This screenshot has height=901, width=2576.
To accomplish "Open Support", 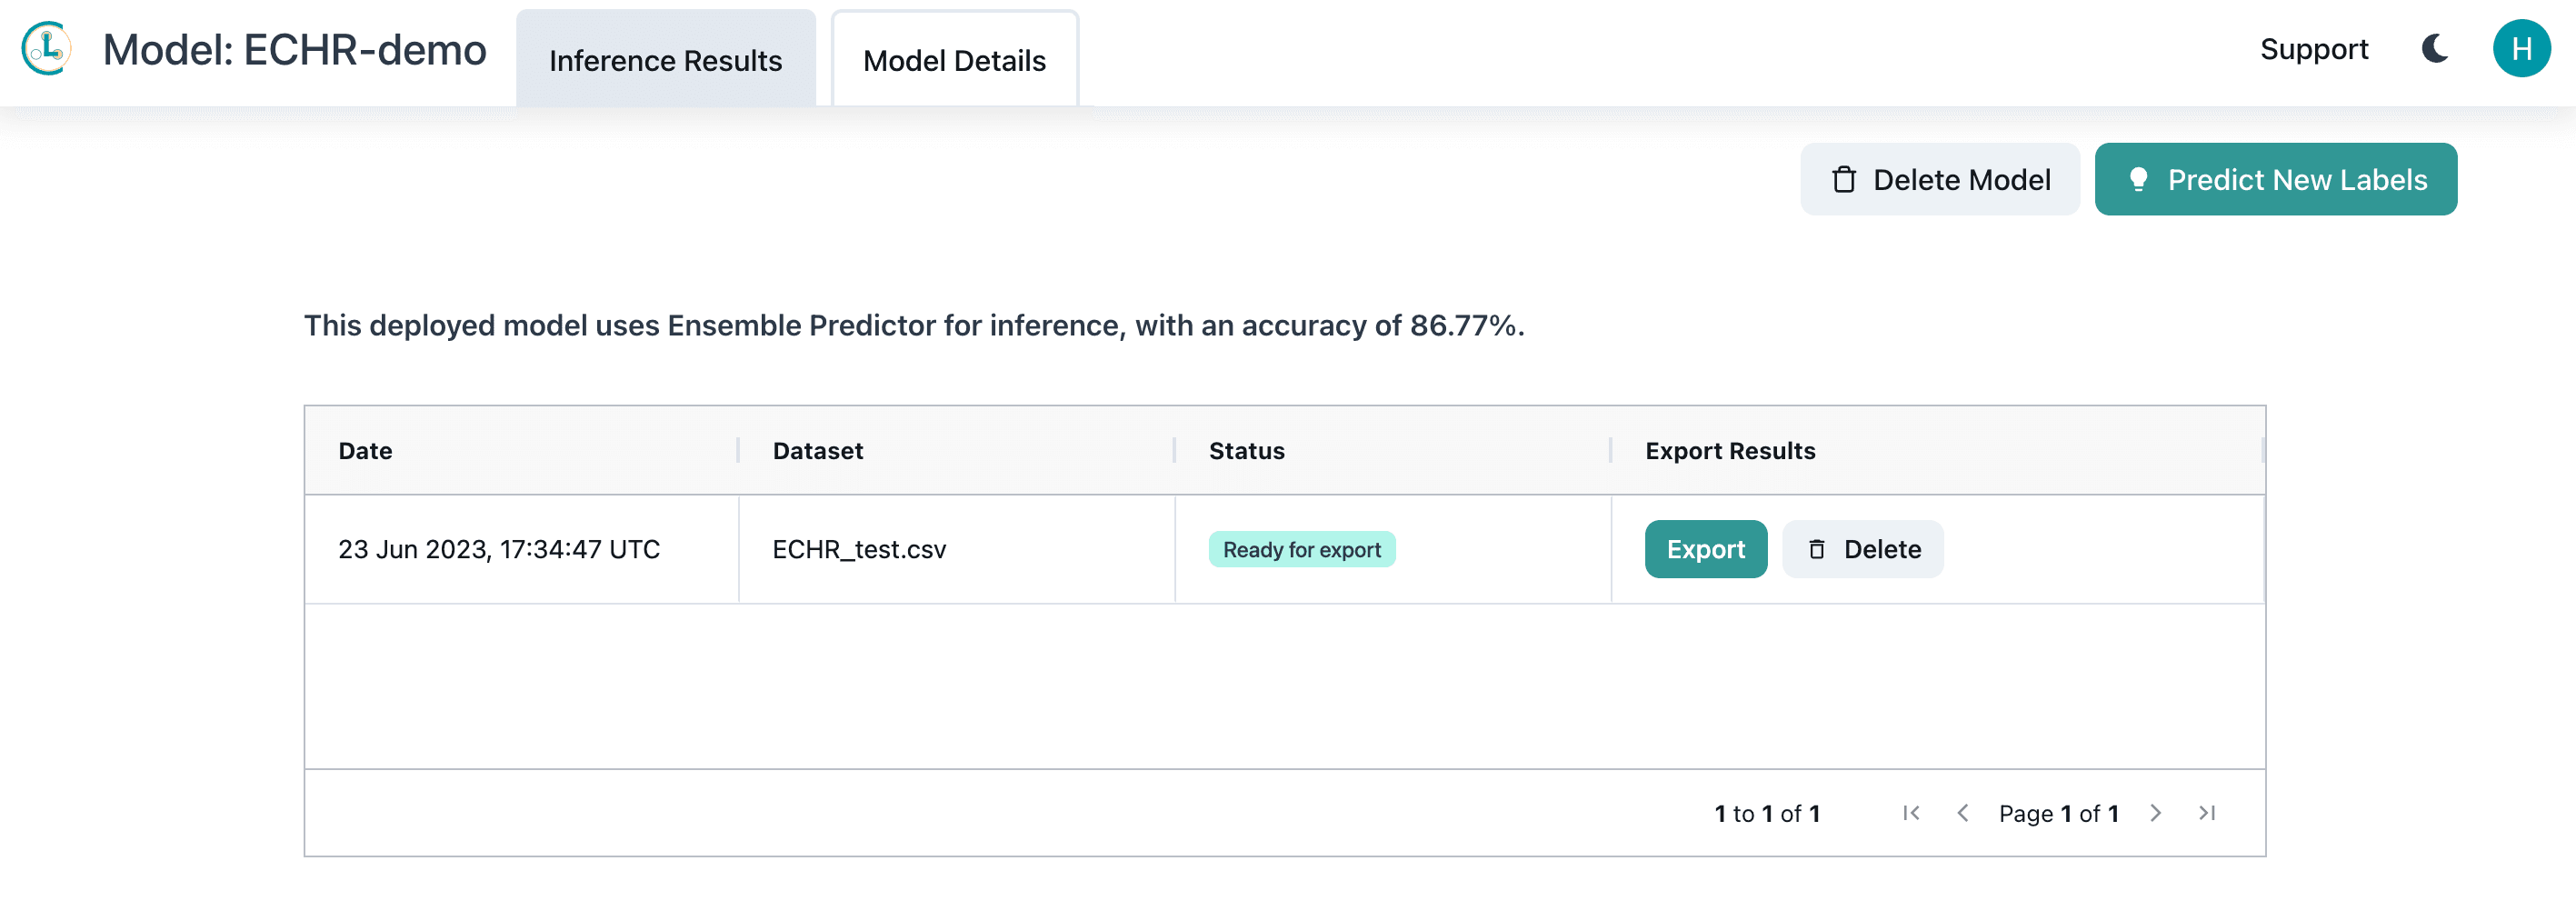I will click(x=2314, y=48).
